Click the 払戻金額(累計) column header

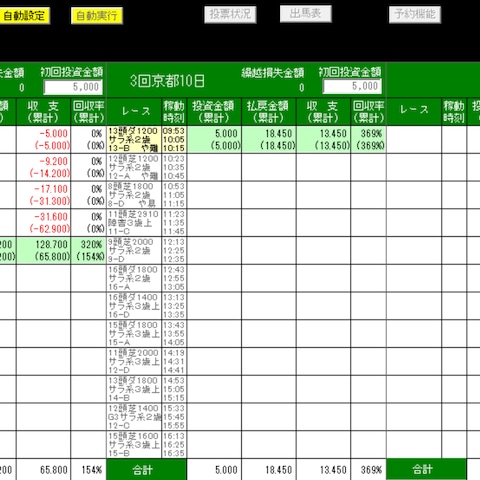[x=269, y=111]
